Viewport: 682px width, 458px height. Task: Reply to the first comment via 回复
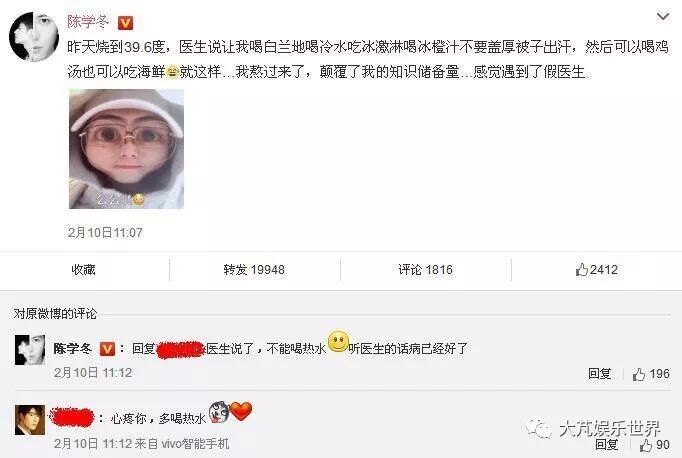[600, 374]
